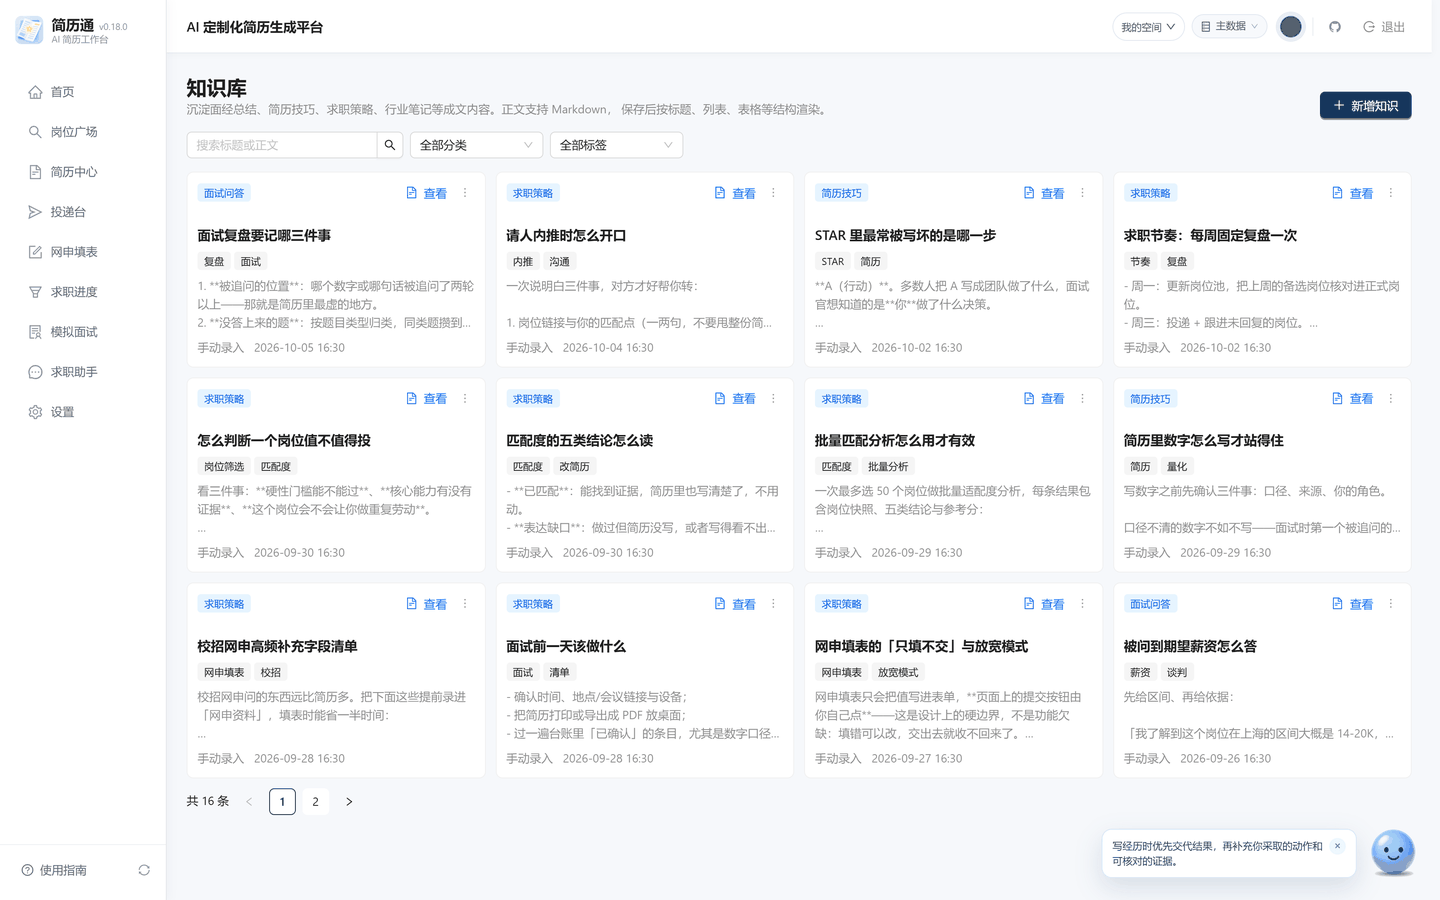Click the next page arrow
The image size is (1440, 900).
click(x=349, y=801)
